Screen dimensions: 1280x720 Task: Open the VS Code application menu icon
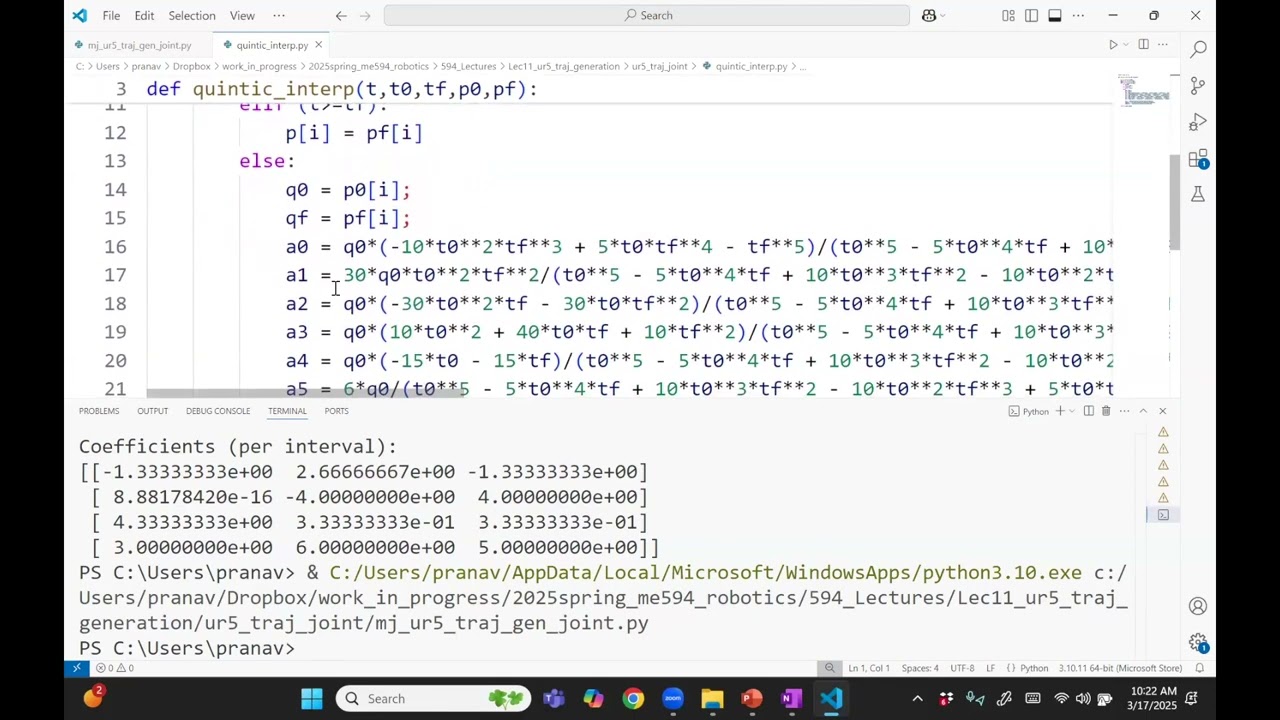[79, 15]
